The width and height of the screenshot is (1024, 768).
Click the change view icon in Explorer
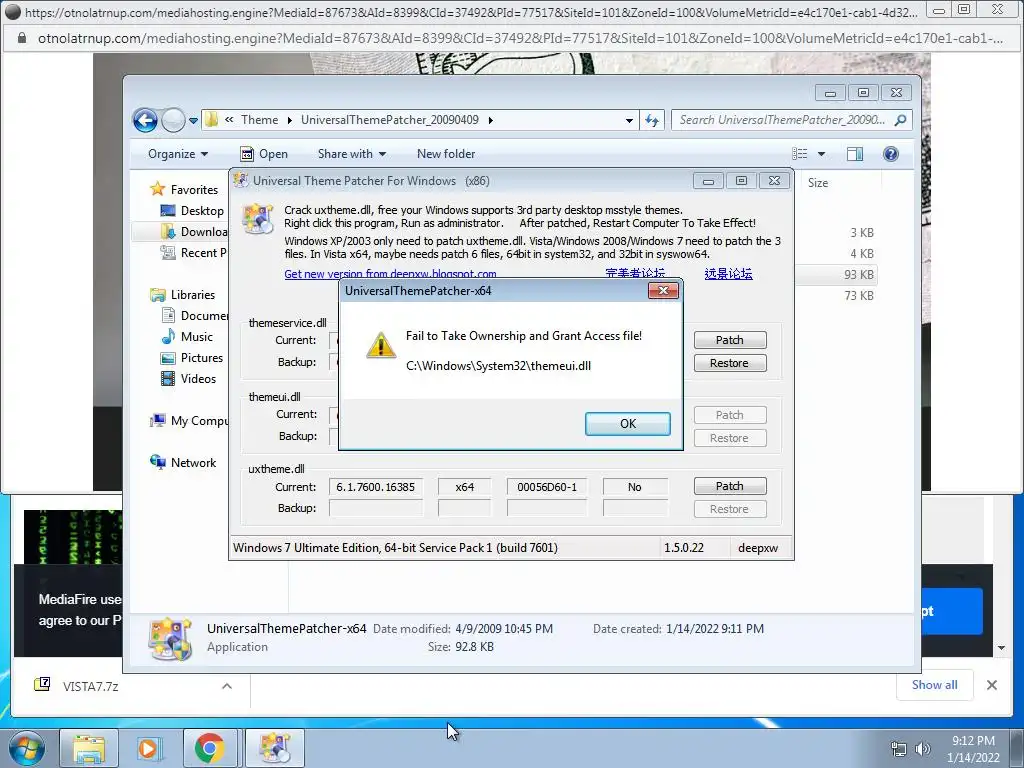click(800, 154)
